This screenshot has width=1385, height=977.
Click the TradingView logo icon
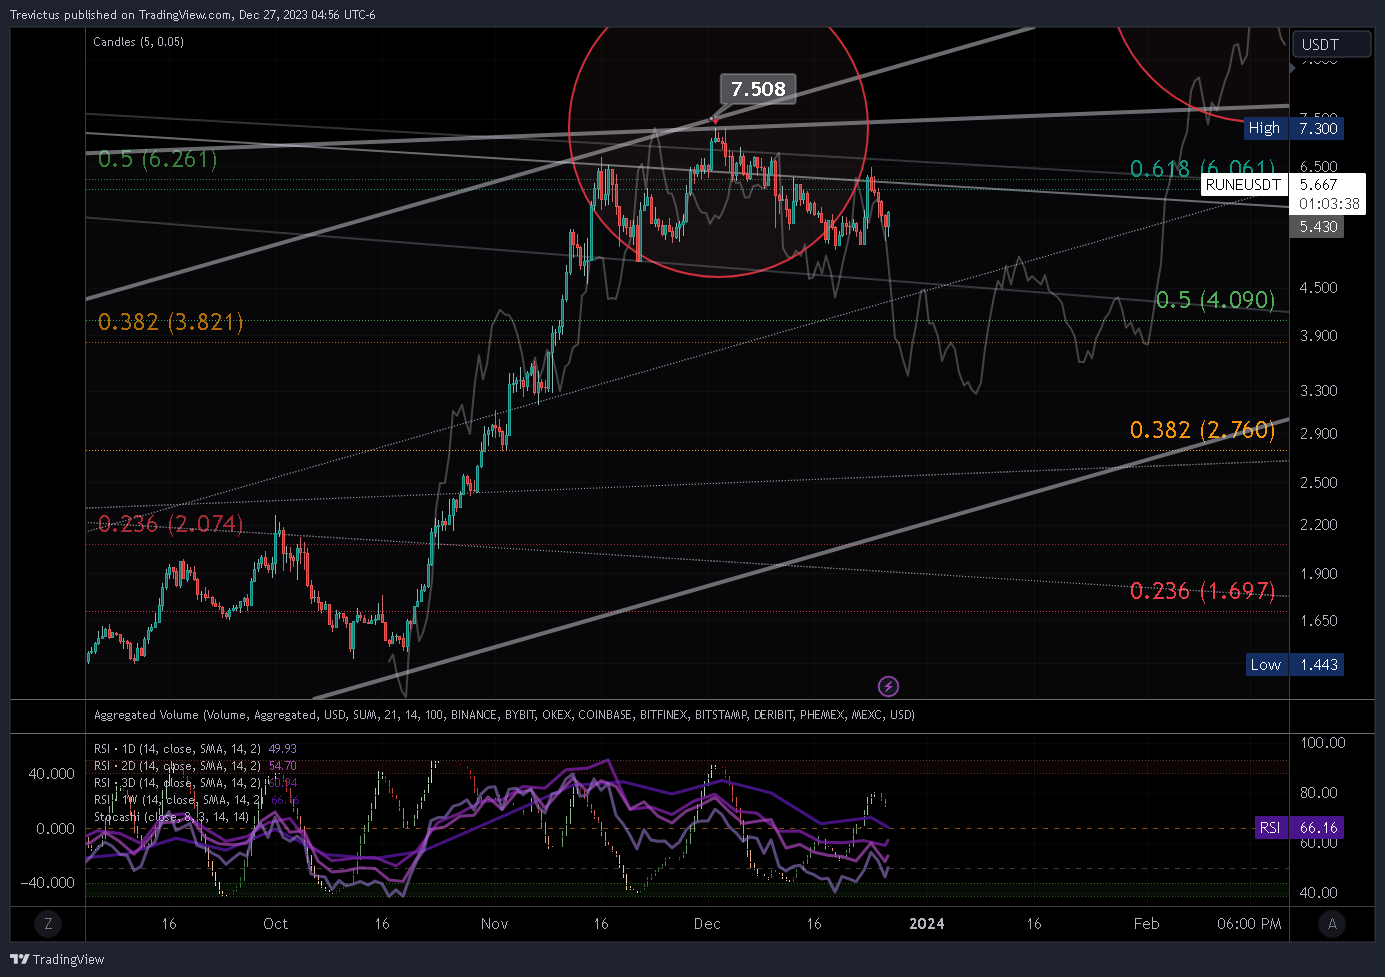(19, 959)
